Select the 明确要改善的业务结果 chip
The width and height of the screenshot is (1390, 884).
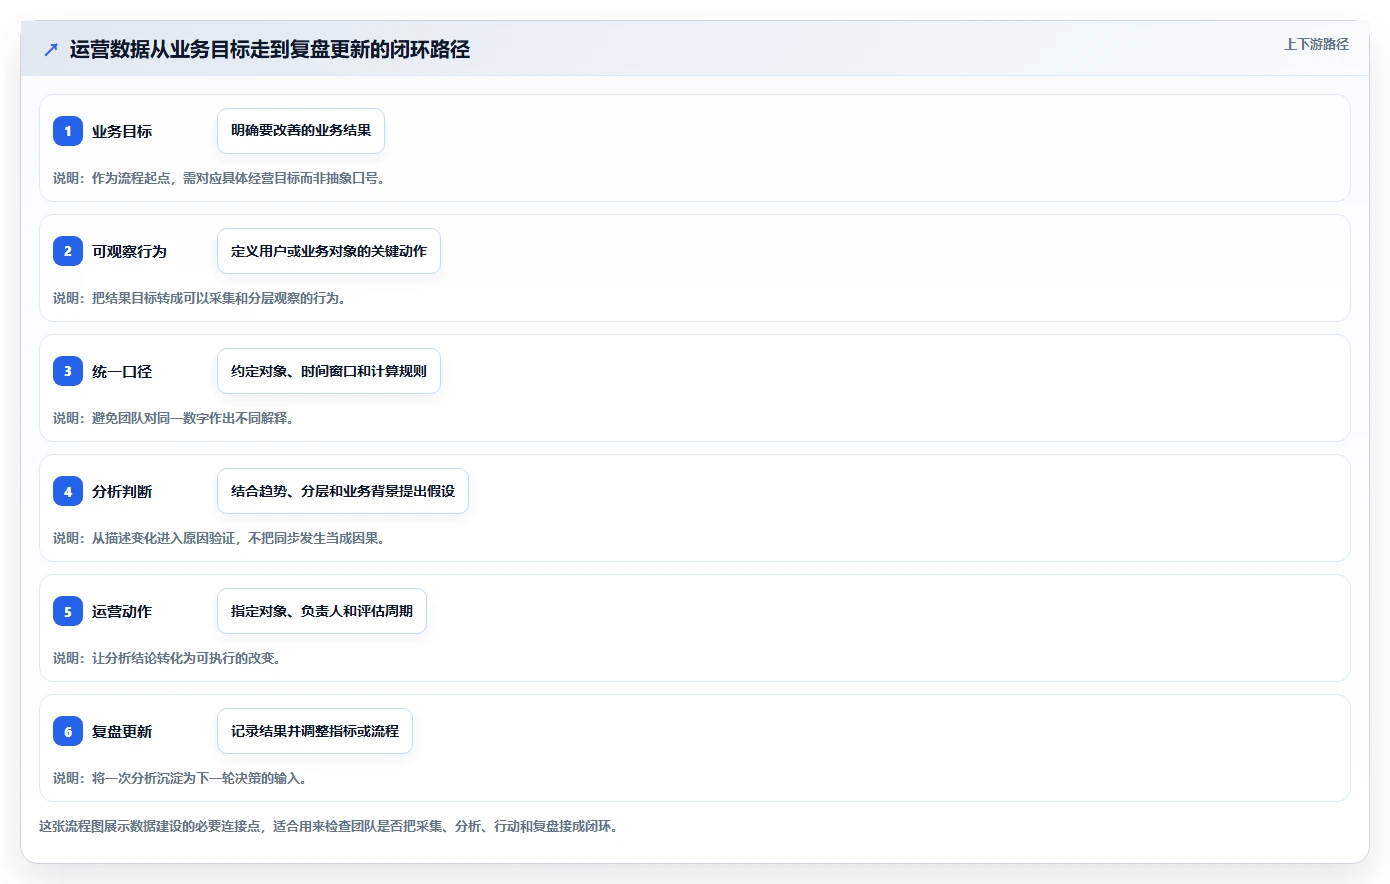pyautogui.click(x=301, y=131)
